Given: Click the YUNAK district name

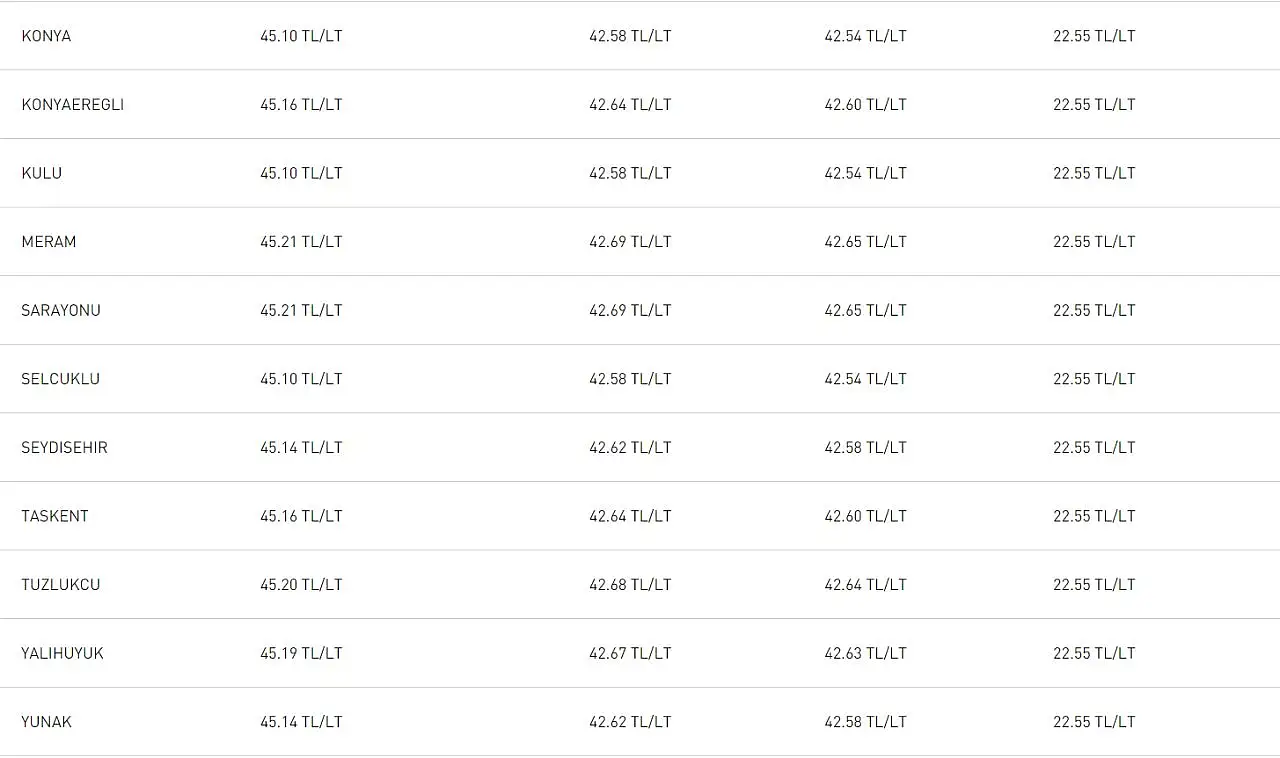Looking at the screenshot, I should click(46, 722).
